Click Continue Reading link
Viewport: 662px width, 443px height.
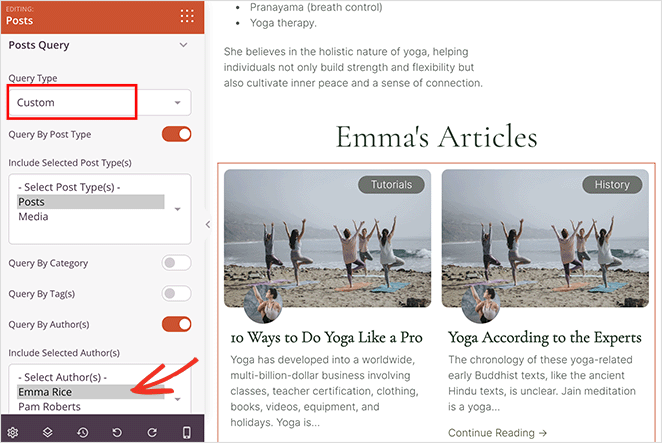[497, 433]
